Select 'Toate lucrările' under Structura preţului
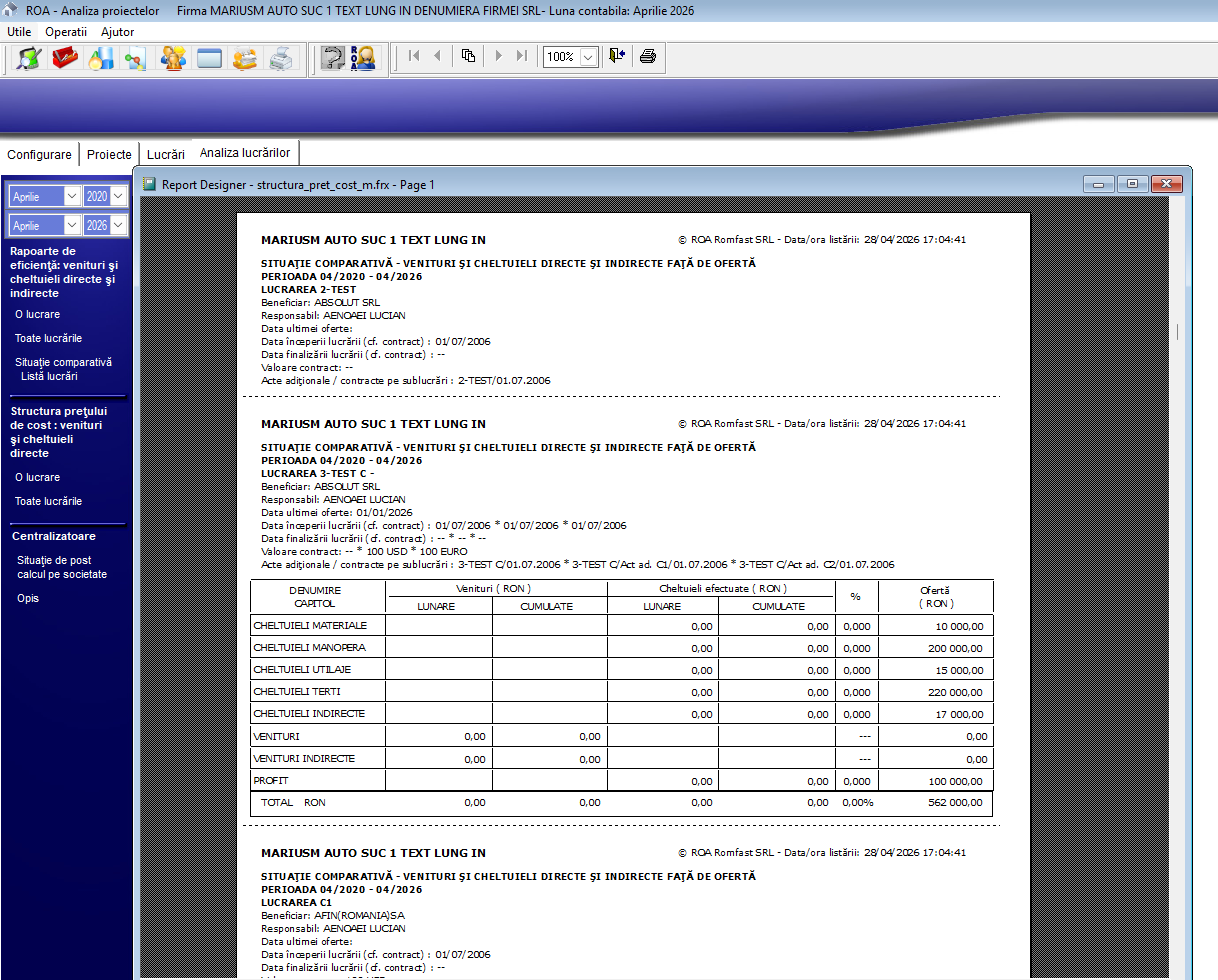The image size is (1218, 980). click(x=47, y=501)
